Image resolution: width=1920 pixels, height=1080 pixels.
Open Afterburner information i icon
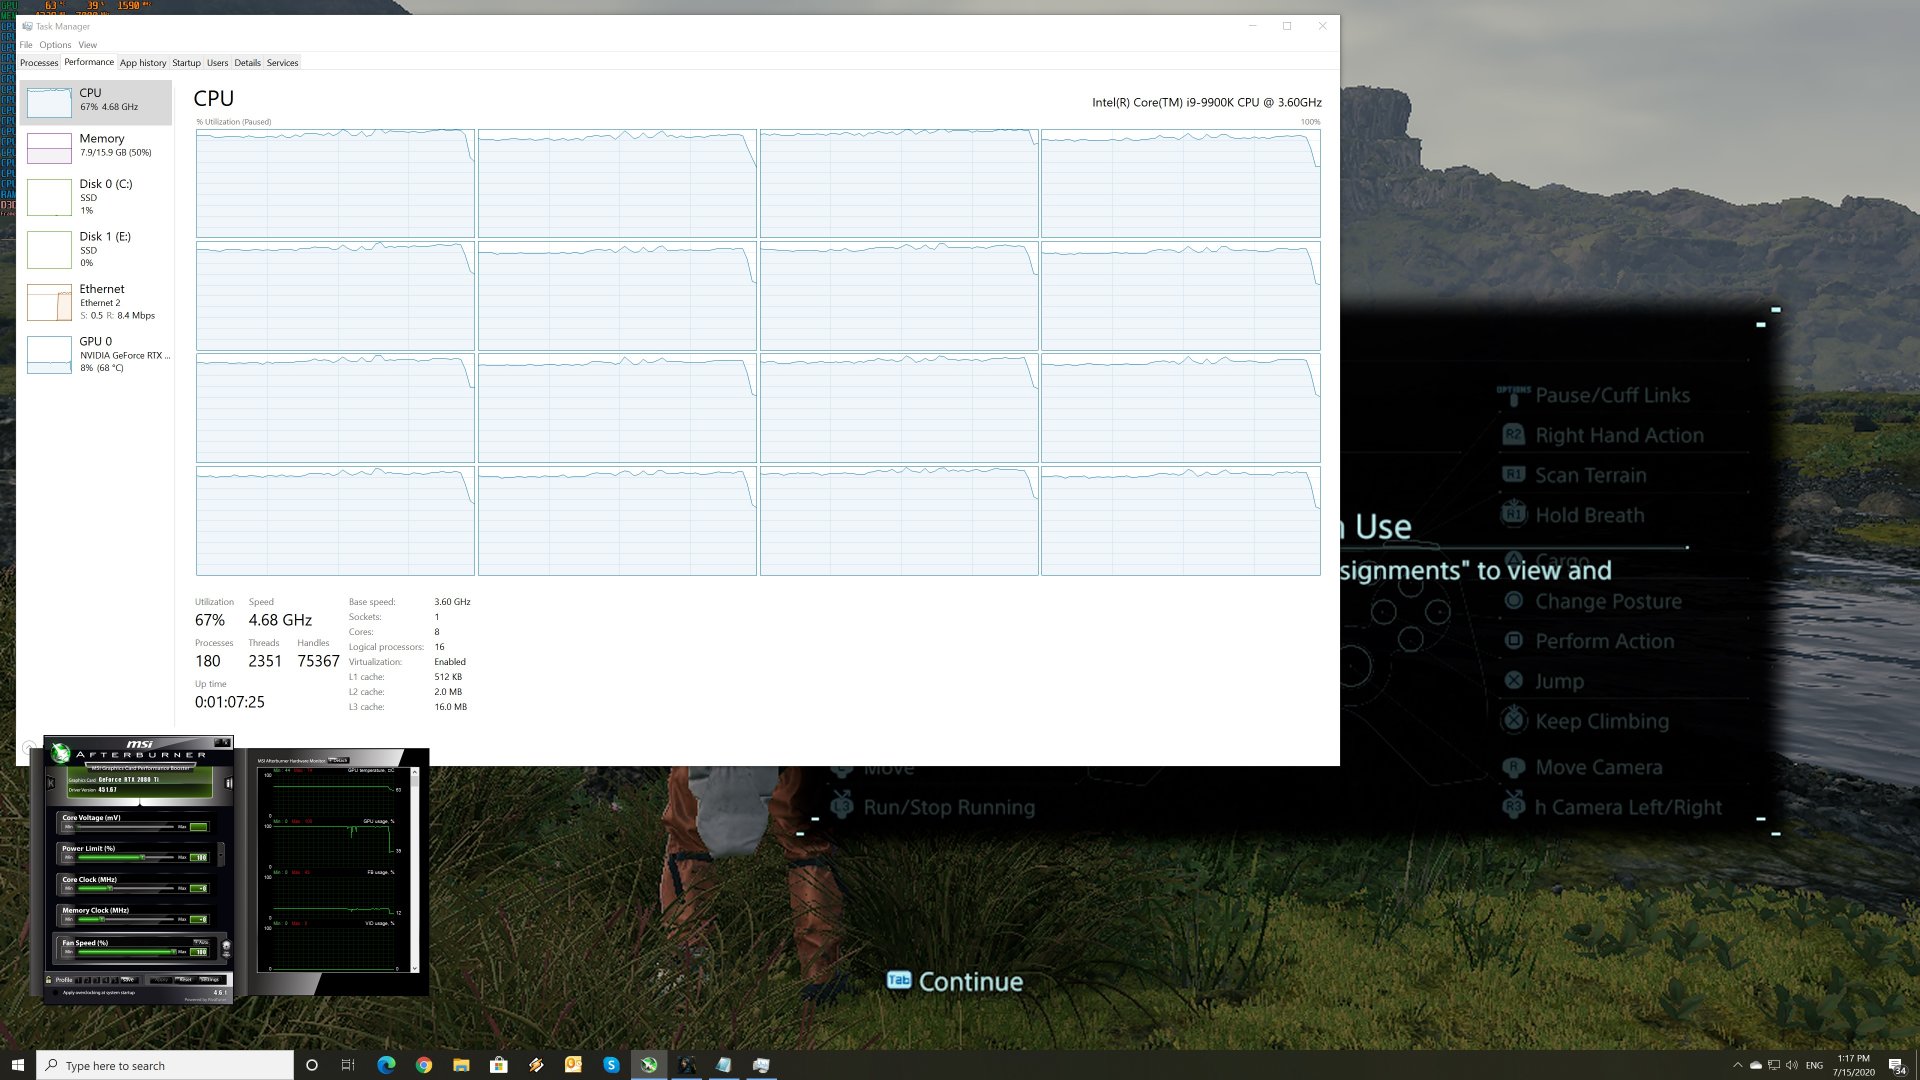(228, 783)
